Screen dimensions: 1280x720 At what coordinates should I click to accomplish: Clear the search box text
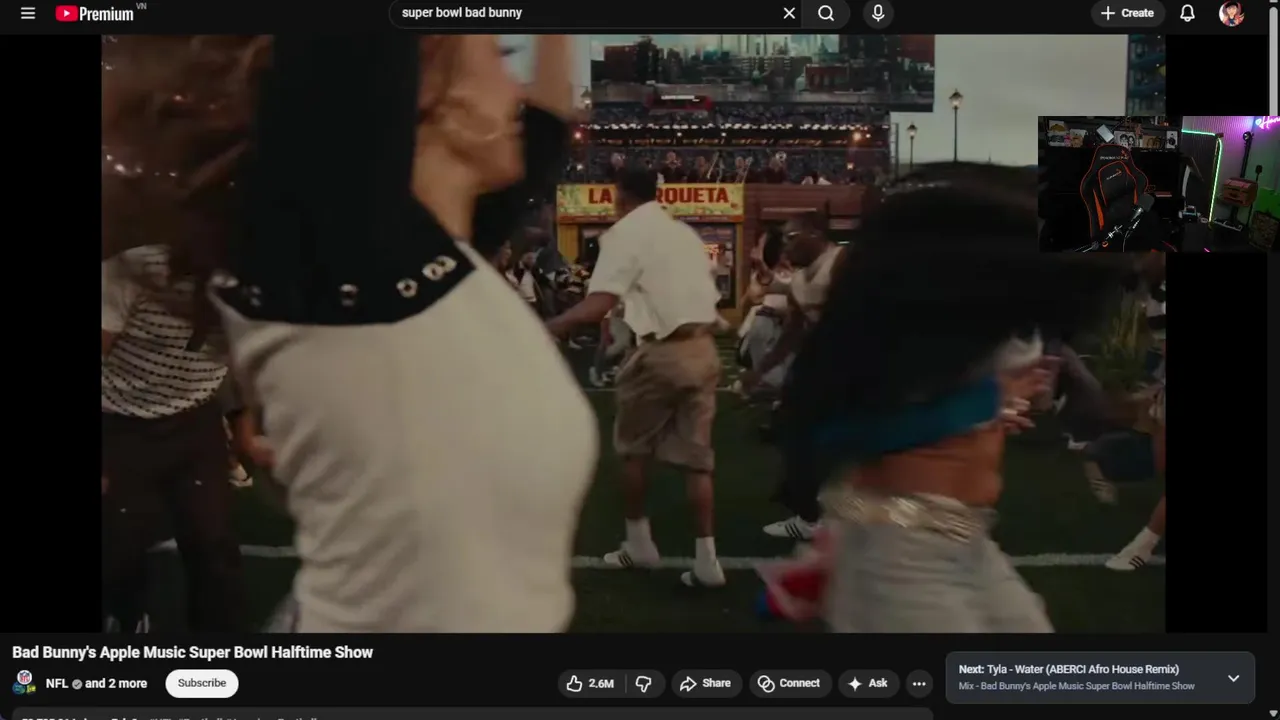point(789,13)
